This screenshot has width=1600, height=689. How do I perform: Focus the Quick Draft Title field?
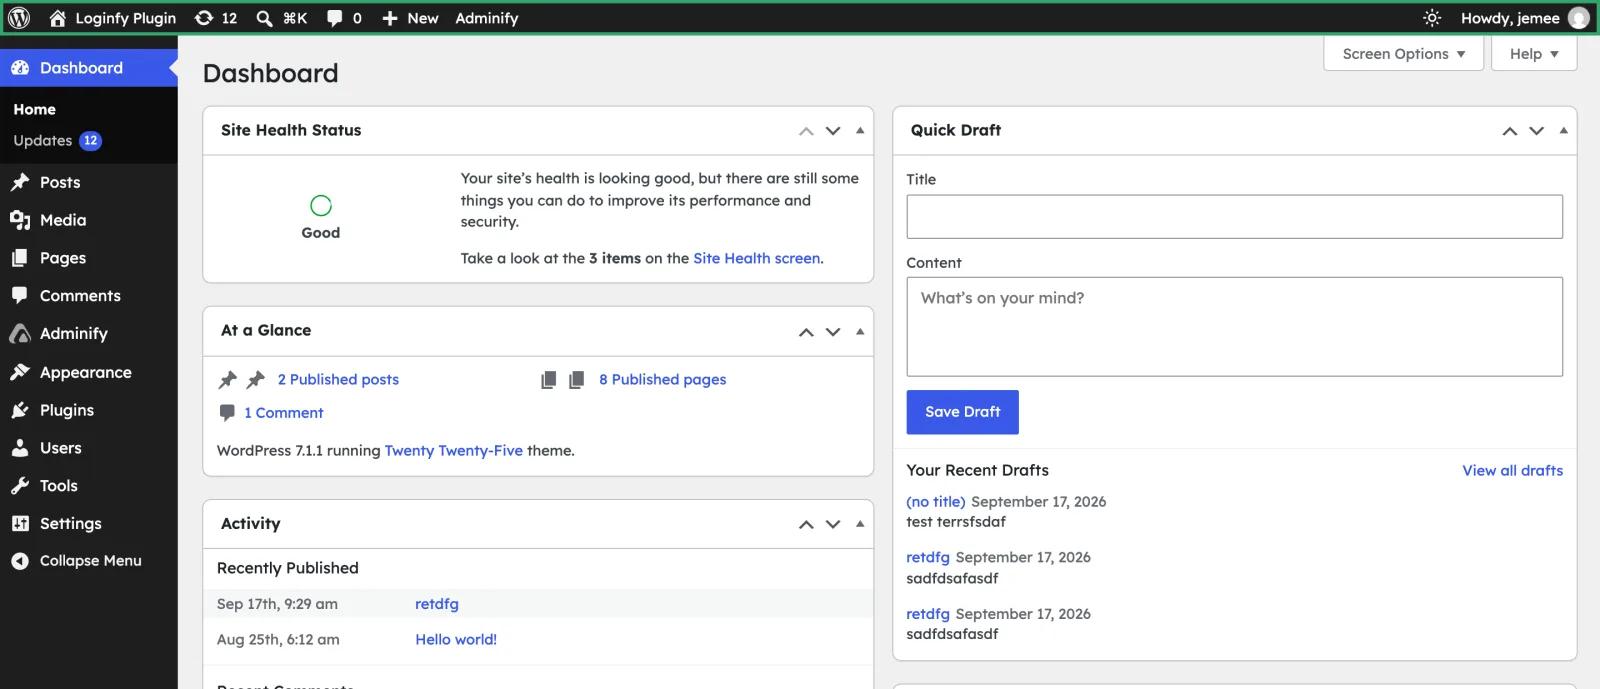pyautogui.click(x=1234, y=217)
